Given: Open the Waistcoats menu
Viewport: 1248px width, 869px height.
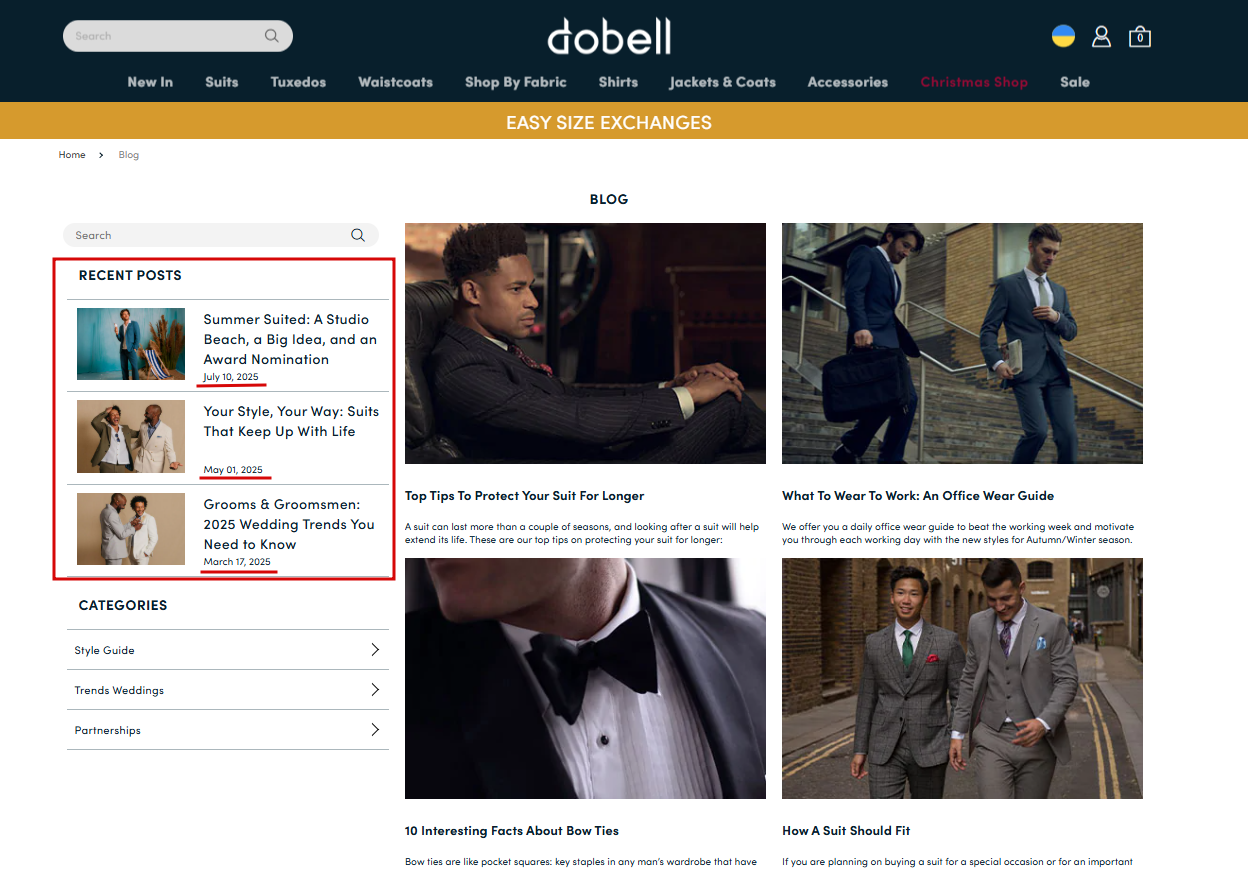Looking at the screenshot, I should [396, 82].
